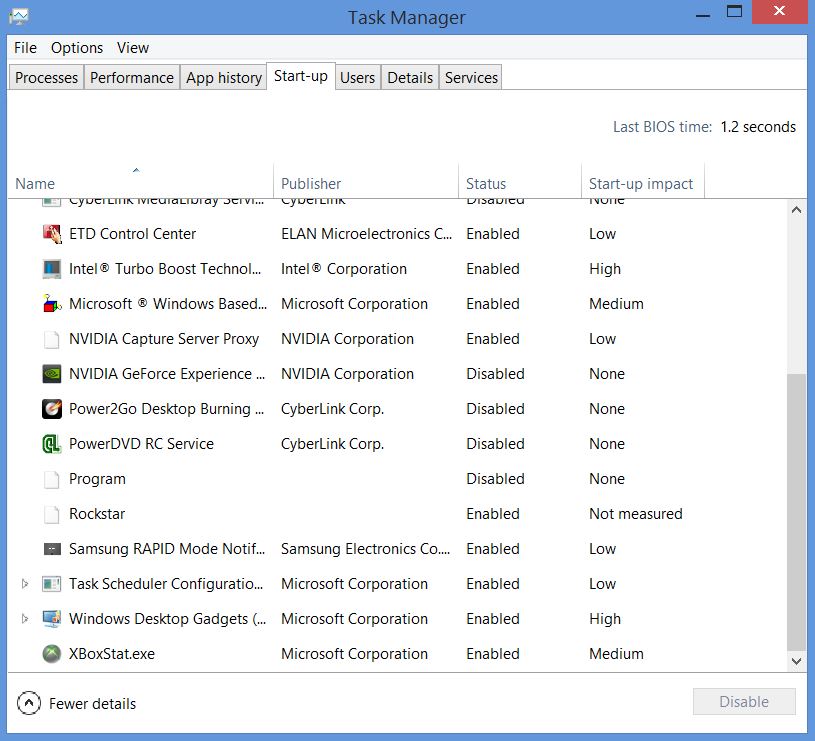Screen dimensions: 815x741
Task: Click the ELAN Microelectronics publisher cell
Action: (x=366, y=234)
